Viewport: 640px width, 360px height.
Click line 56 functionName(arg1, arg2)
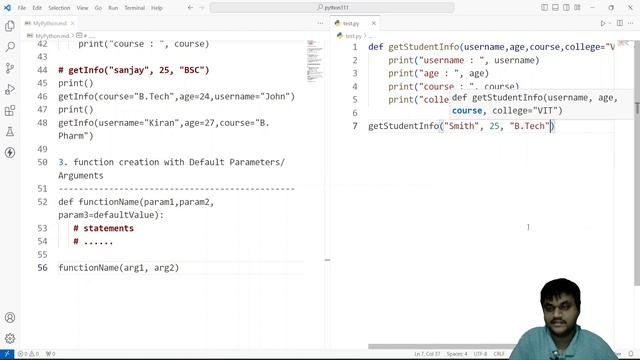pyautogui.click(x=118, y=268)
